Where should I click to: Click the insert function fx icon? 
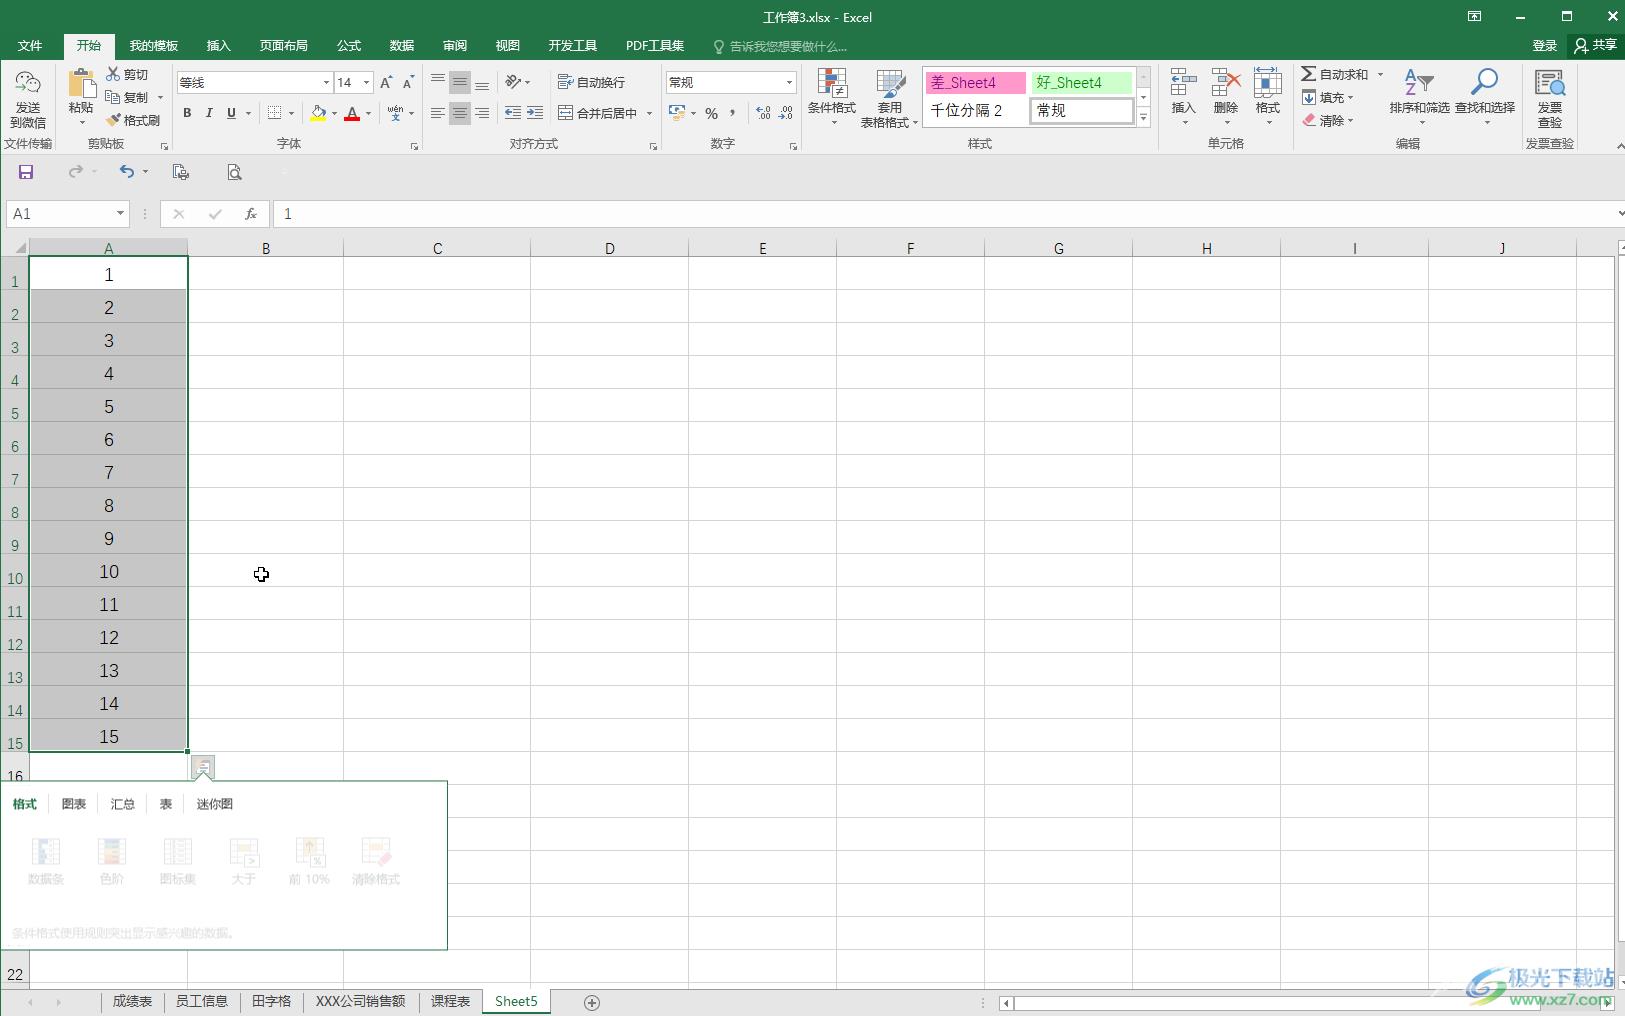coord(251,214)
